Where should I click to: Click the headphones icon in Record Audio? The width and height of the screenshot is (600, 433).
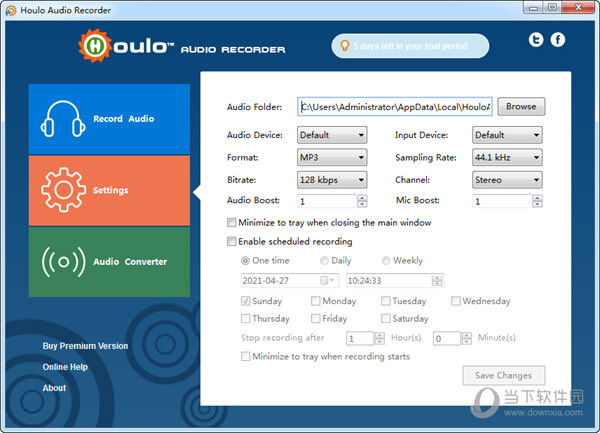[63, 119]
